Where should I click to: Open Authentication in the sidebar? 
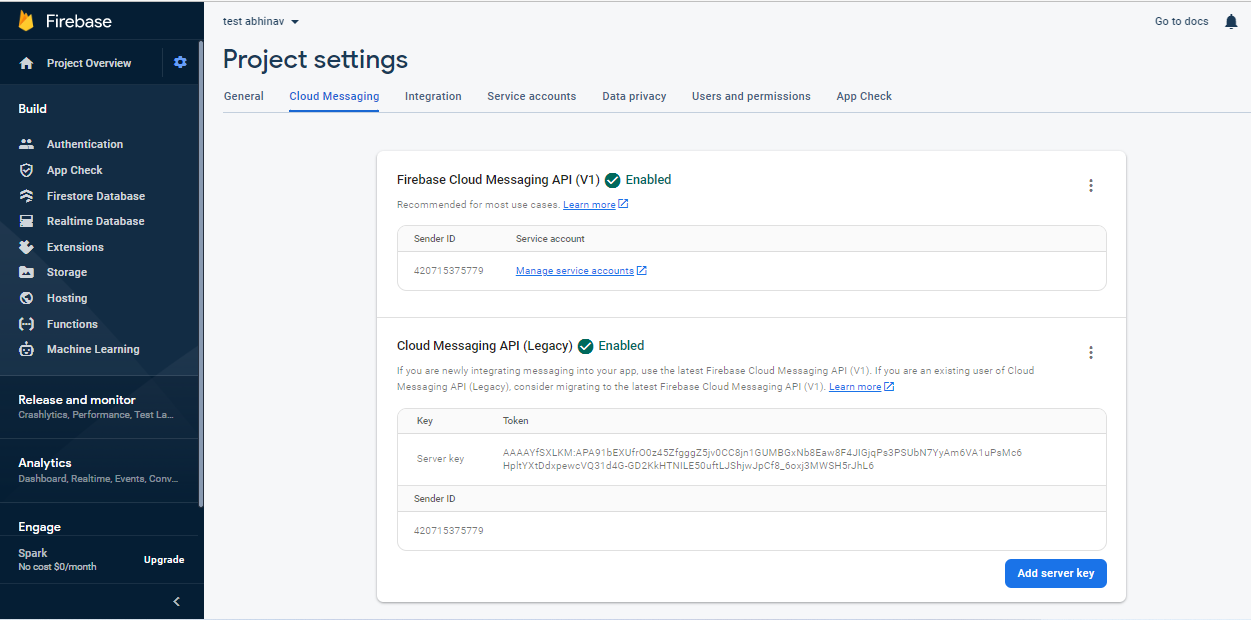click(85, 144)
